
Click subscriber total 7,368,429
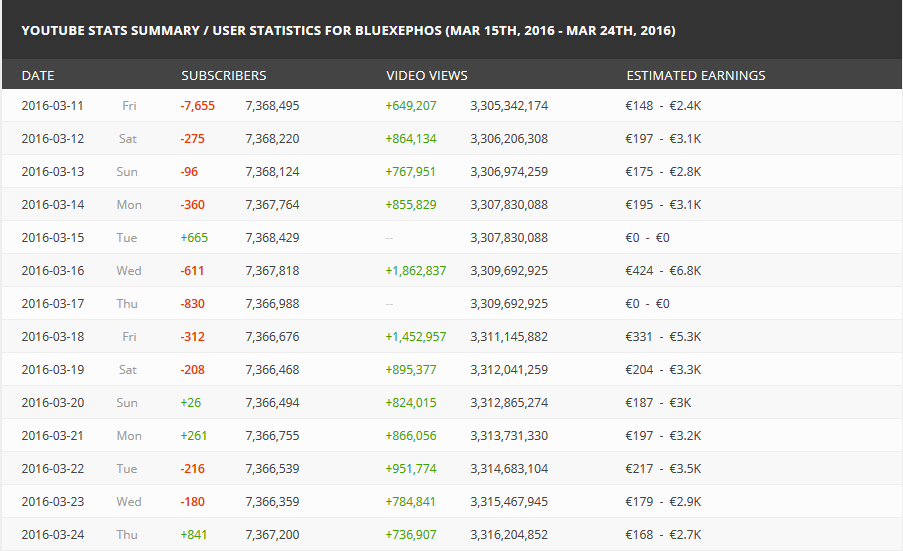coord(272,238)
